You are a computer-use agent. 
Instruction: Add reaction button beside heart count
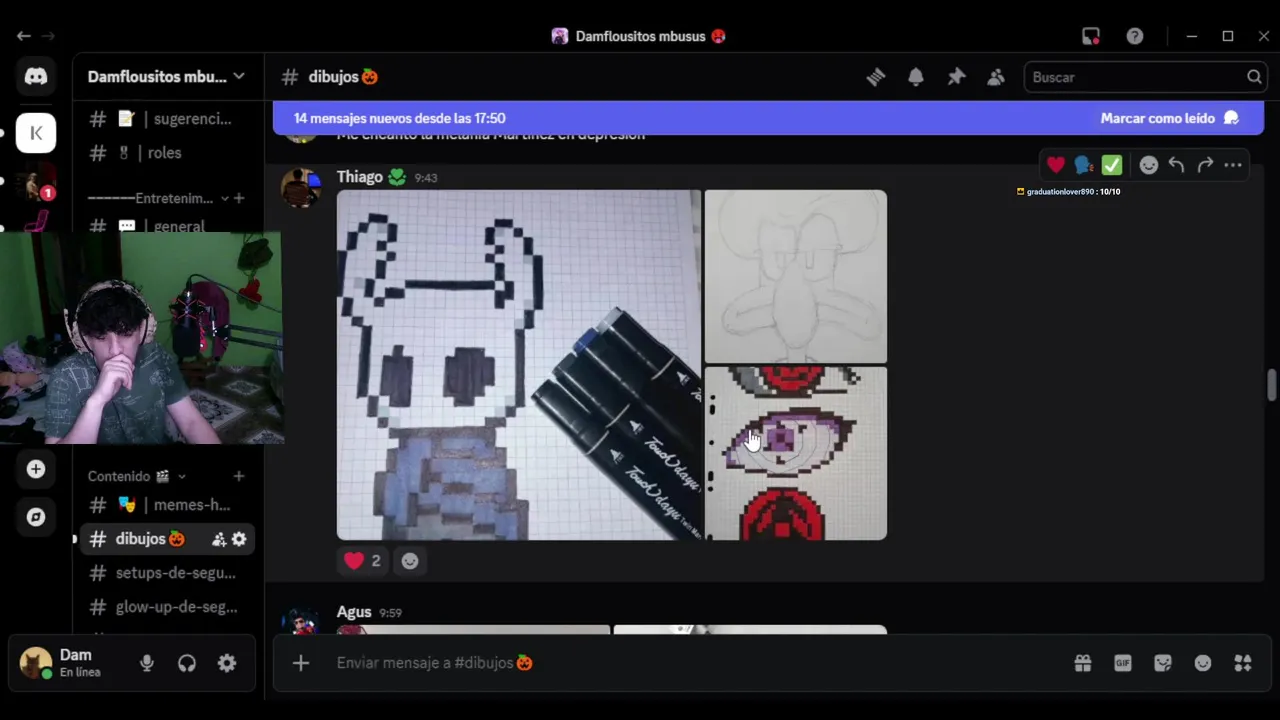410,561
